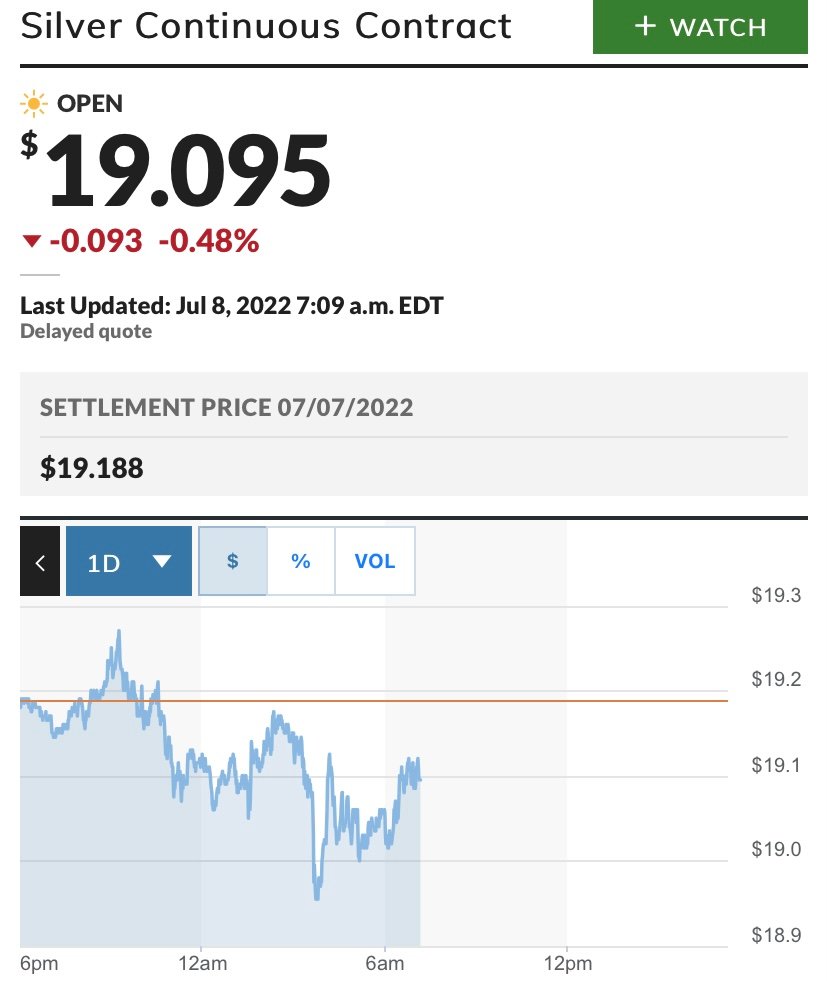
Task: Click the plus icon on Watch button
Action: point(645,26)
